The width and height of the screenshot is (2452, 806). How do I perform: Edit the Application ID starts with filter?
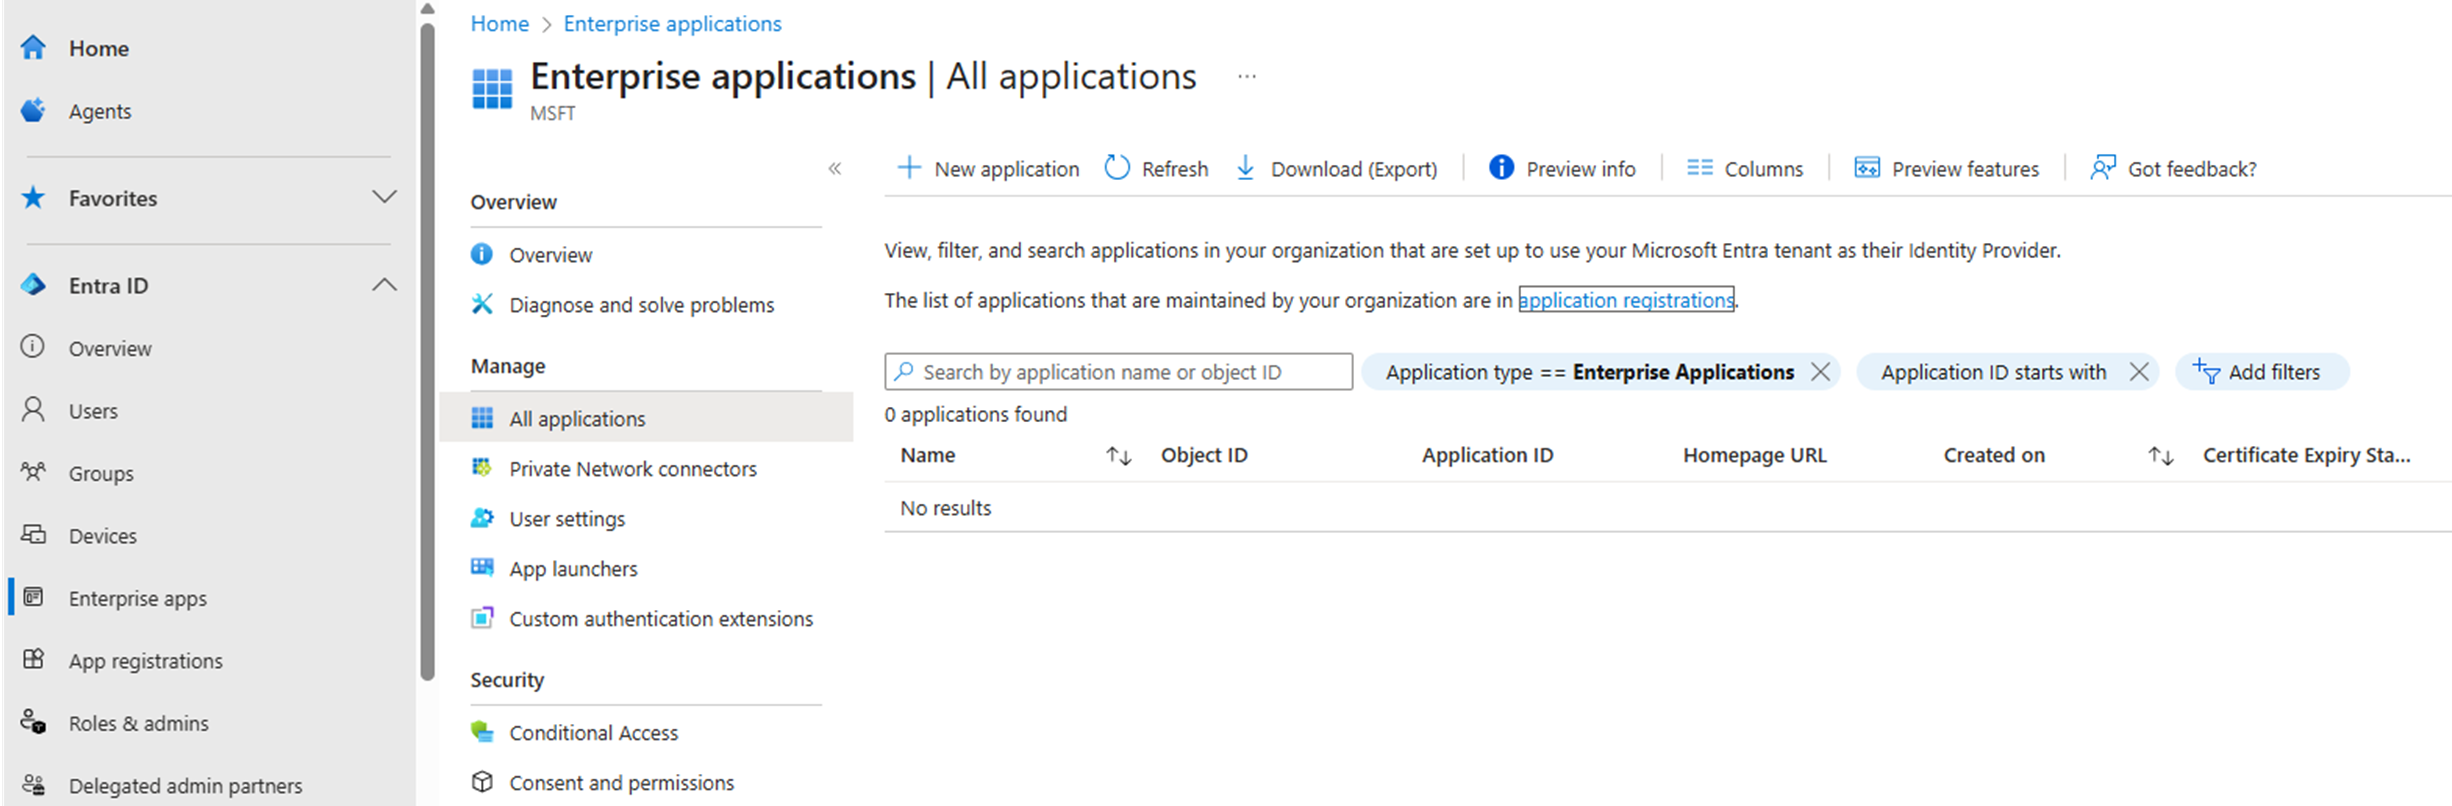pyautogui.click(x=1993, y=372)
